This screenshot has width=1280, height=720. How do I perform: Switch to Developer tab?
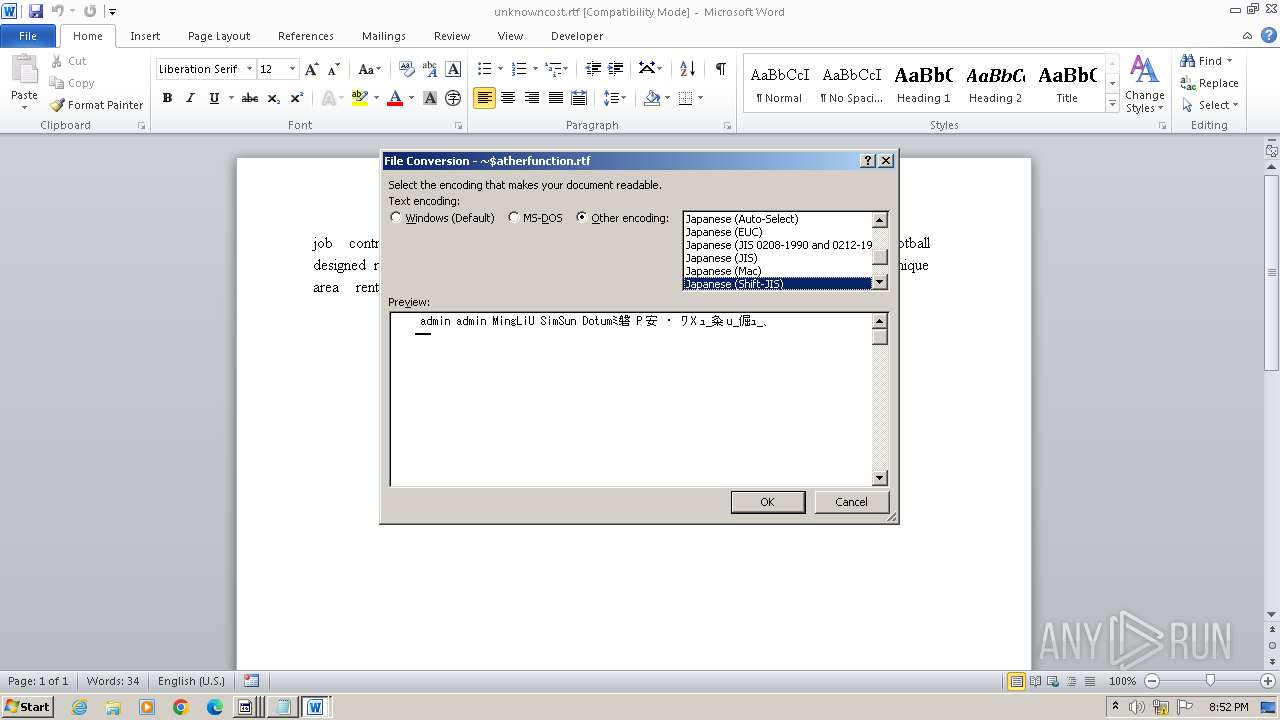tap(577, 36)
